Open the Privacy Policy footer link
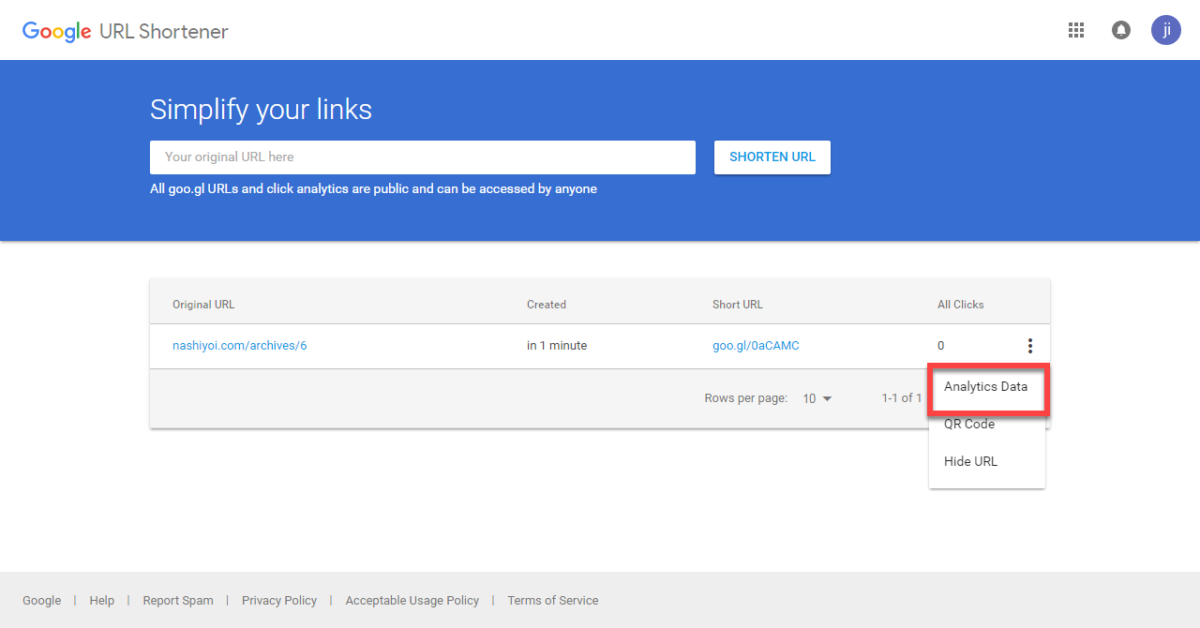 click(279, 600)
